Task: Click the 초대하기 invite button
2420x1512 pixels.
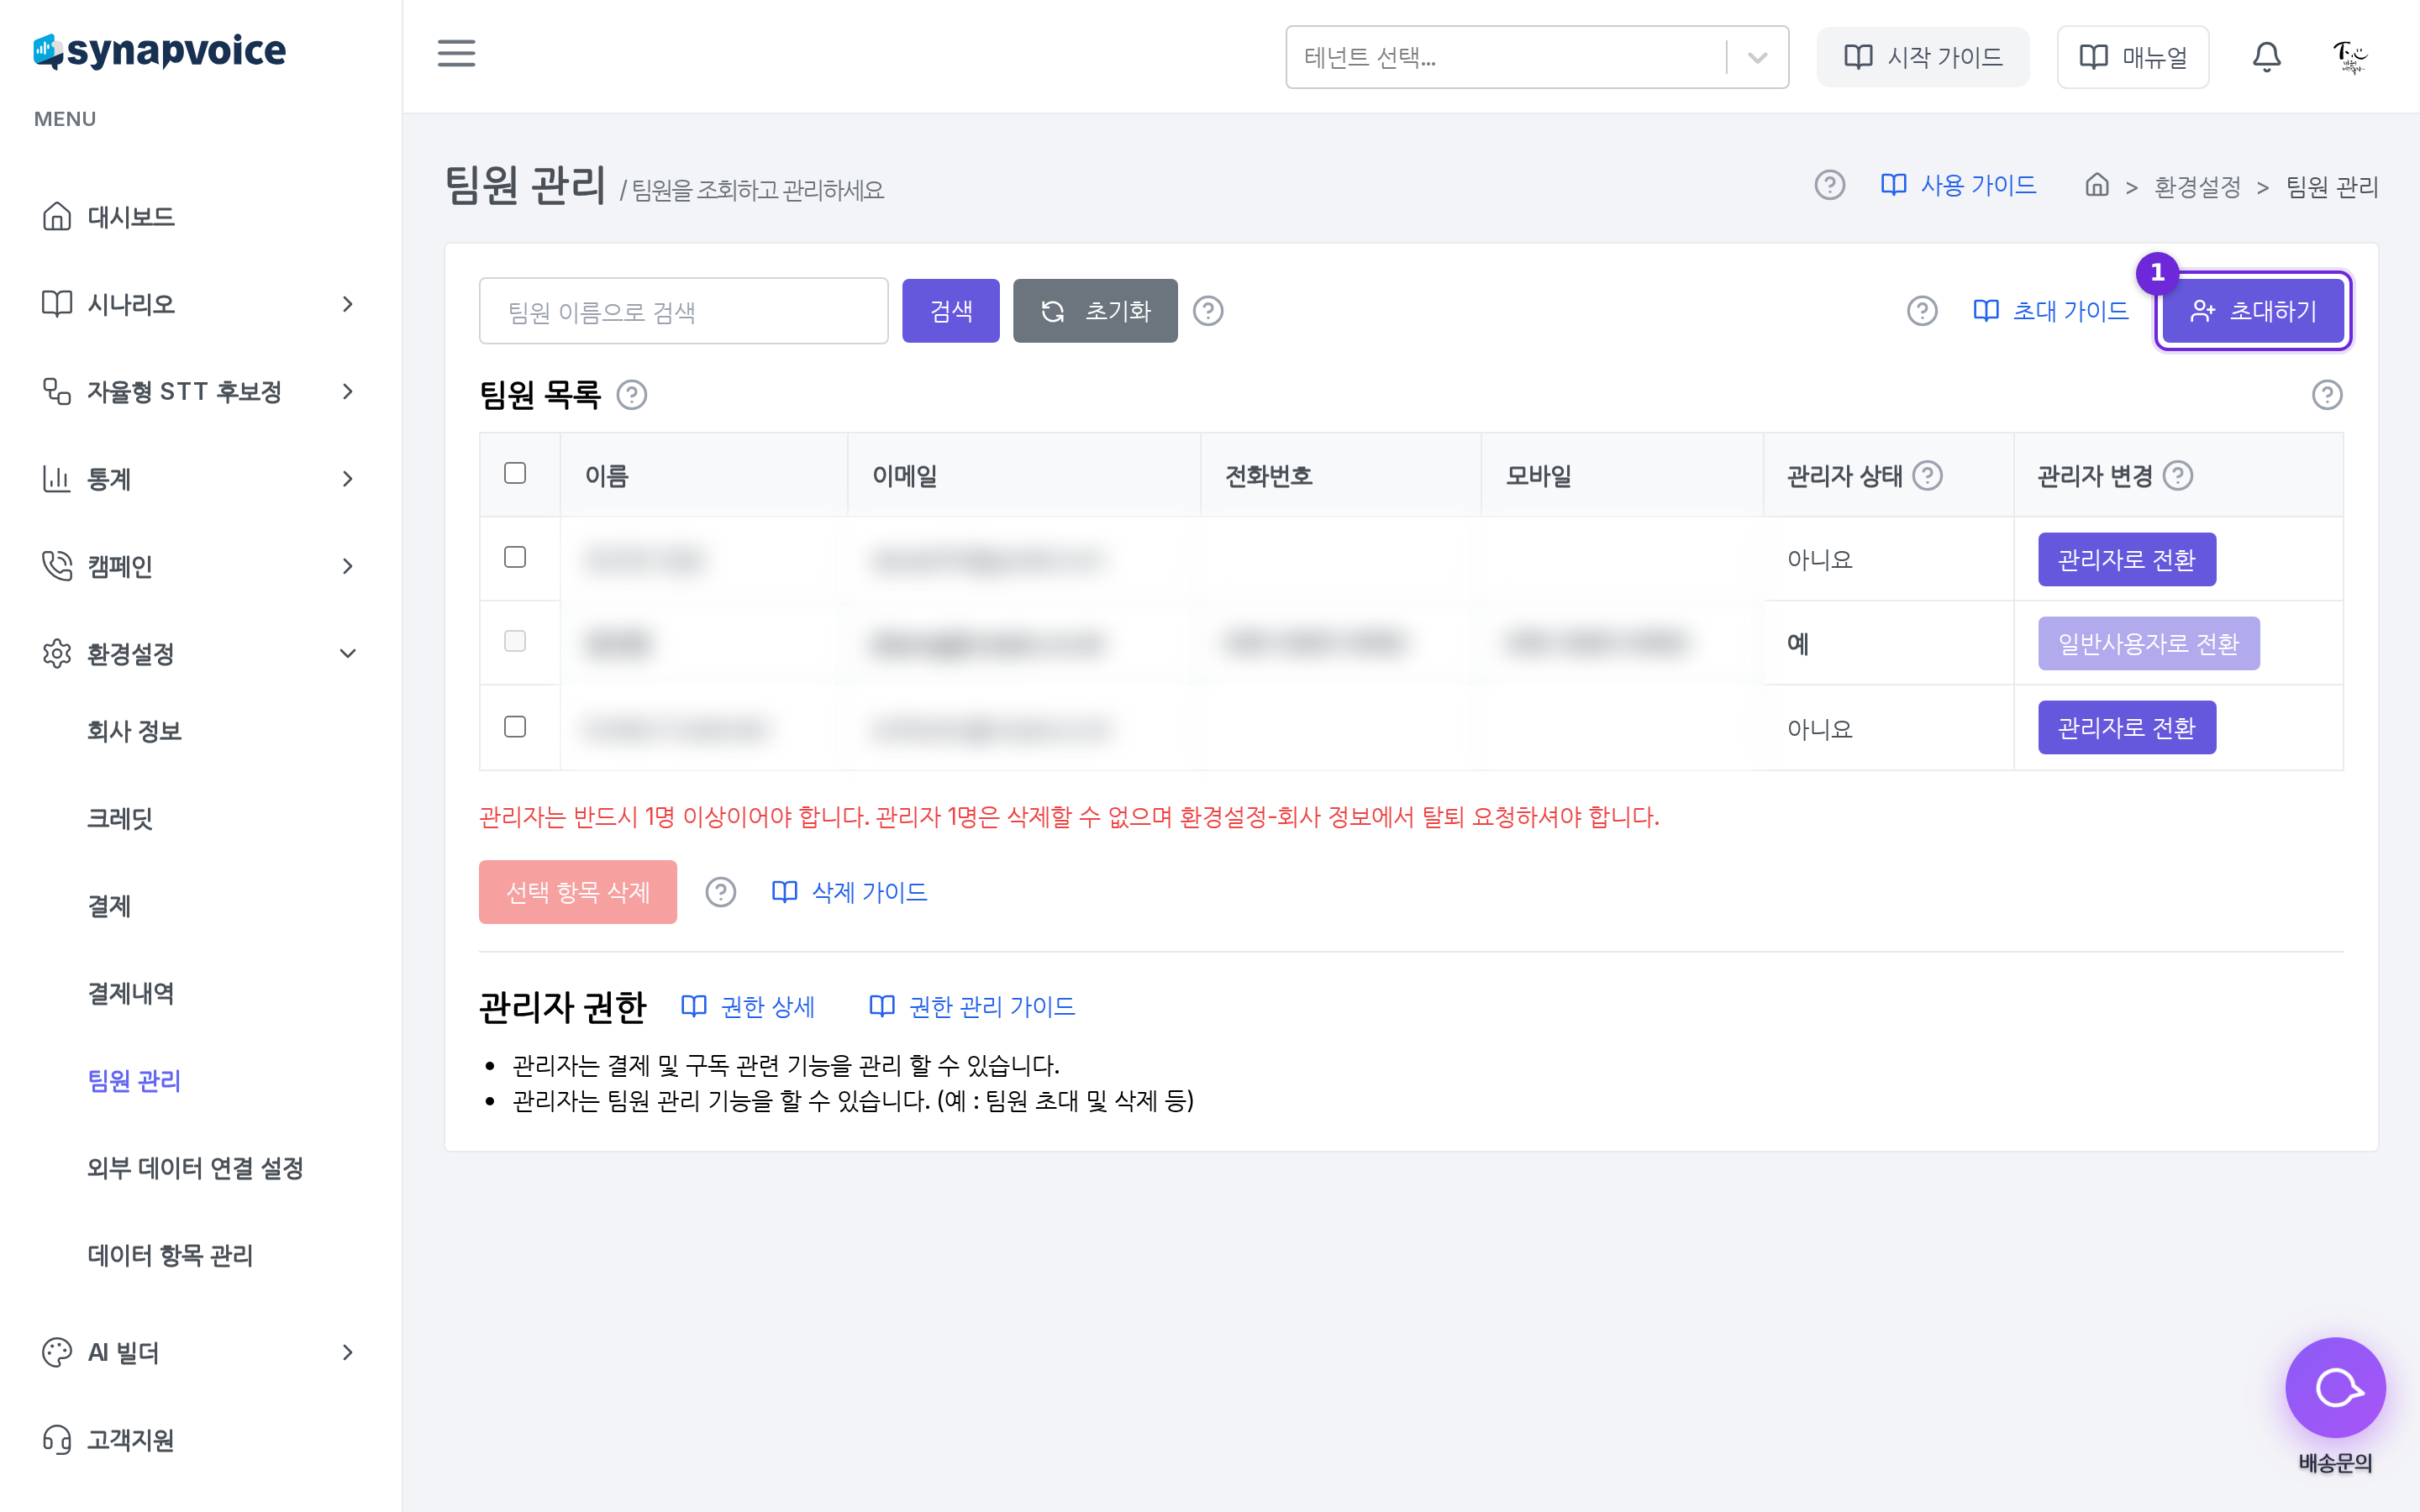Action: (x=2252, y=311)
